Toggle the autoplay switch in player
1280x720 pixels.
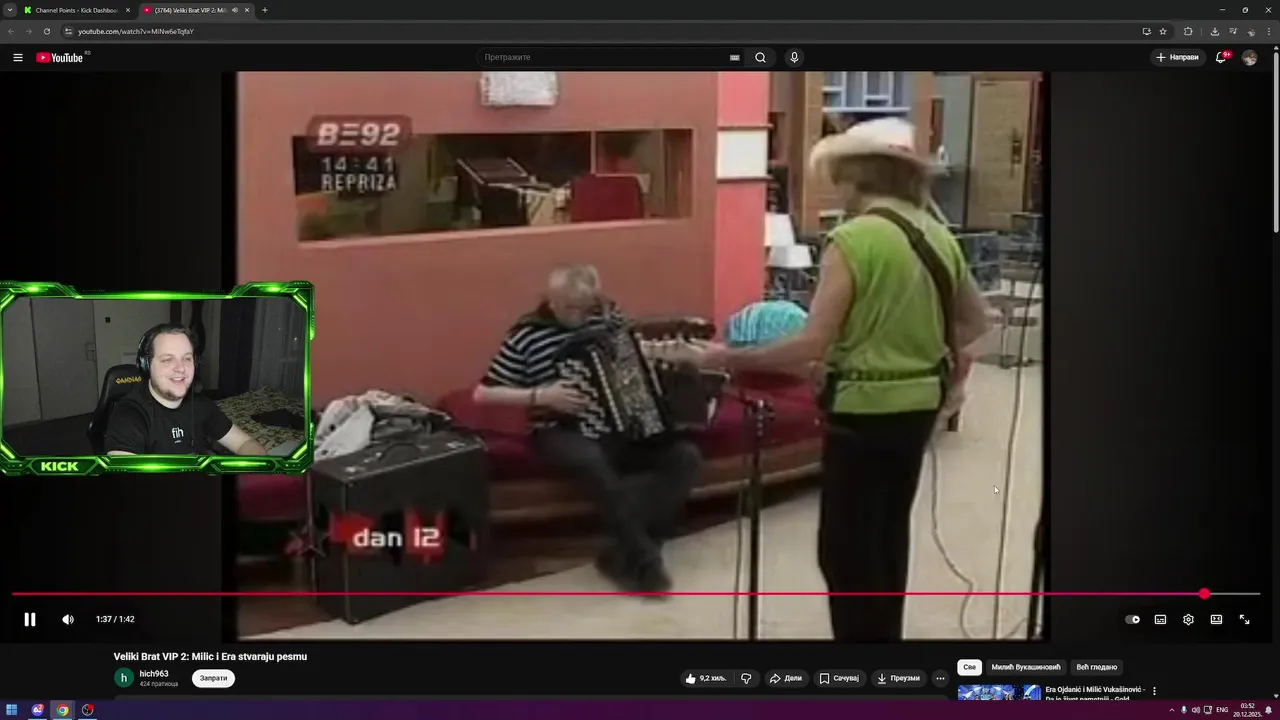tap(1132, 619)
